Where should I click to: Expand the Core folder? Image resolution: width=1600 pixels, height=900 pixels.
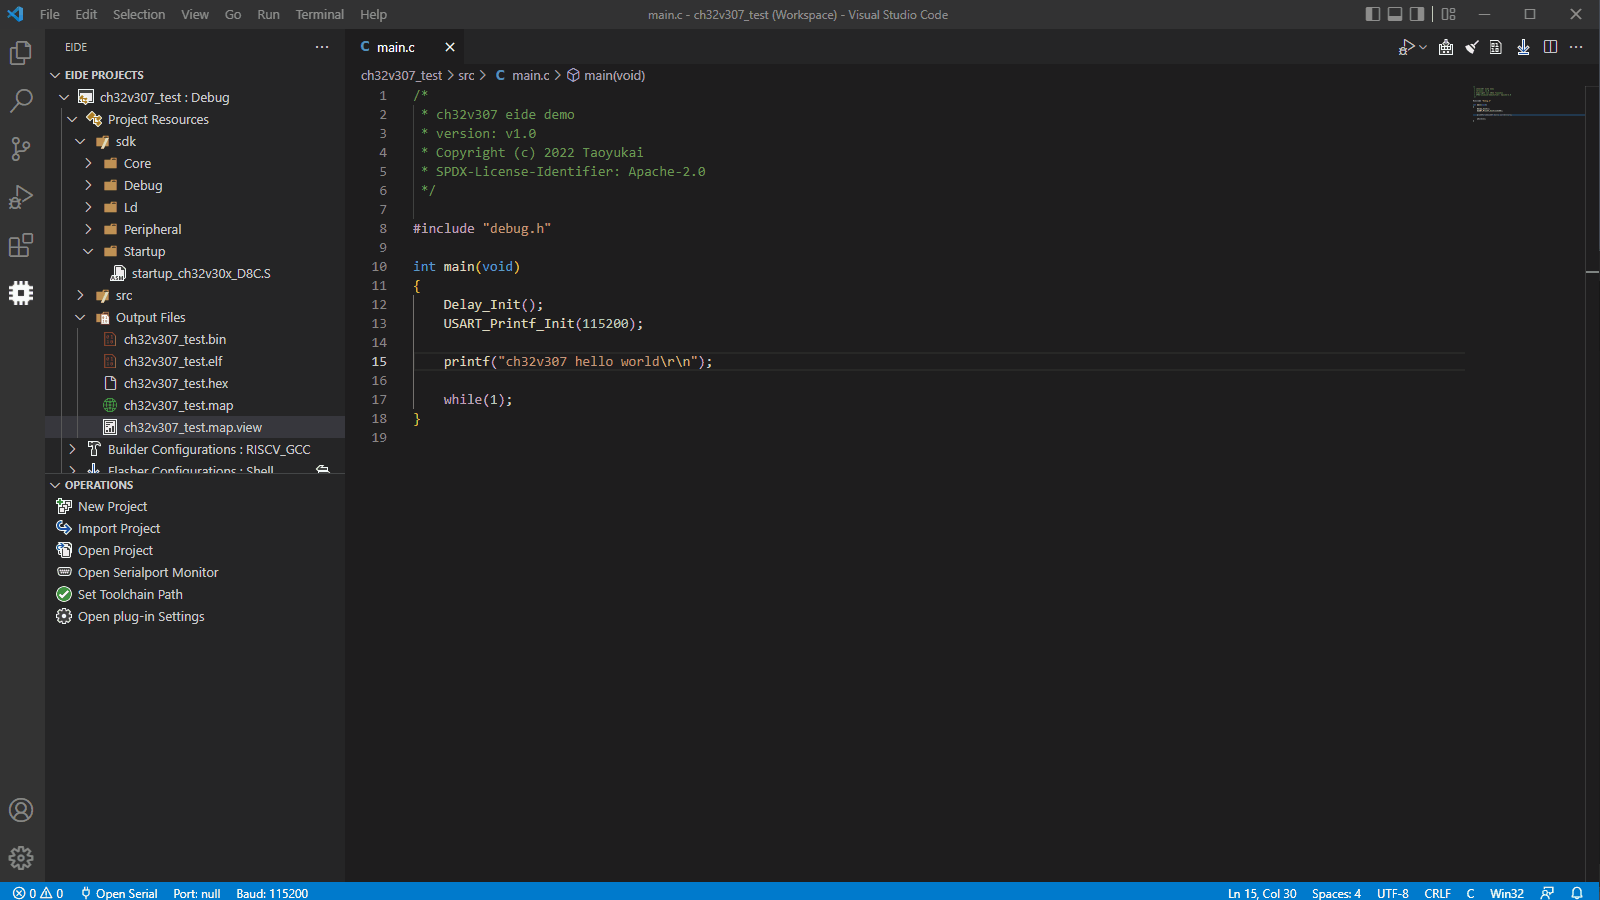point(88,163)
